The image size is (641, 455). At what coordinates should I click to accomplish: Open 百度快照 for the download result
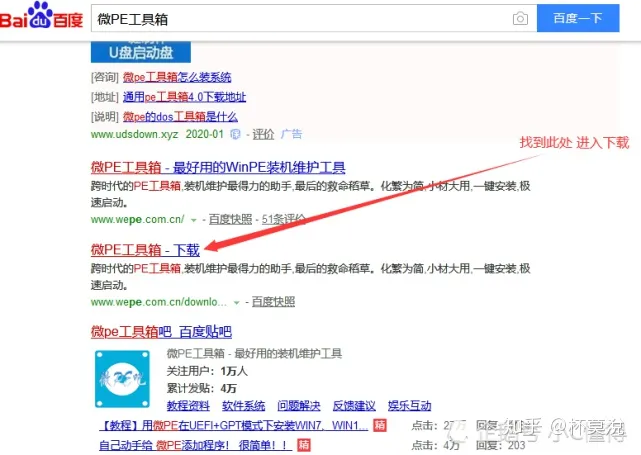point(273,302)
